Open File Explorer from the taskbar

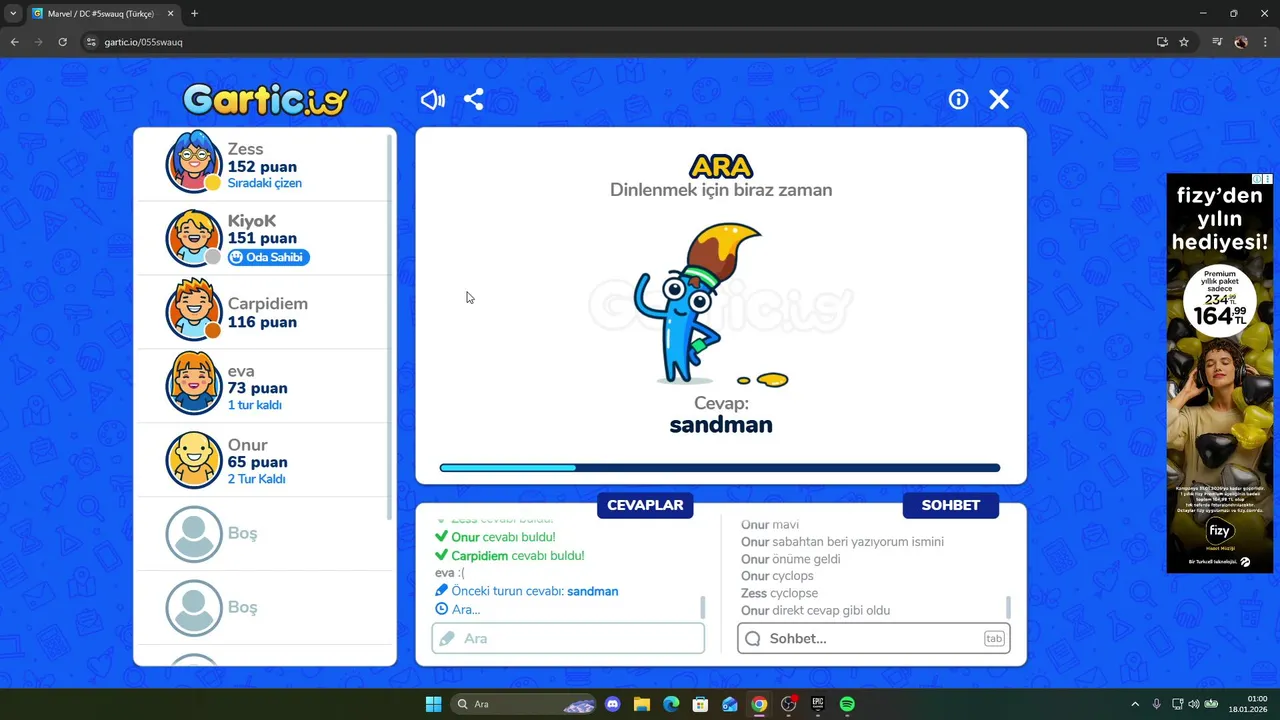pos(642,704)
